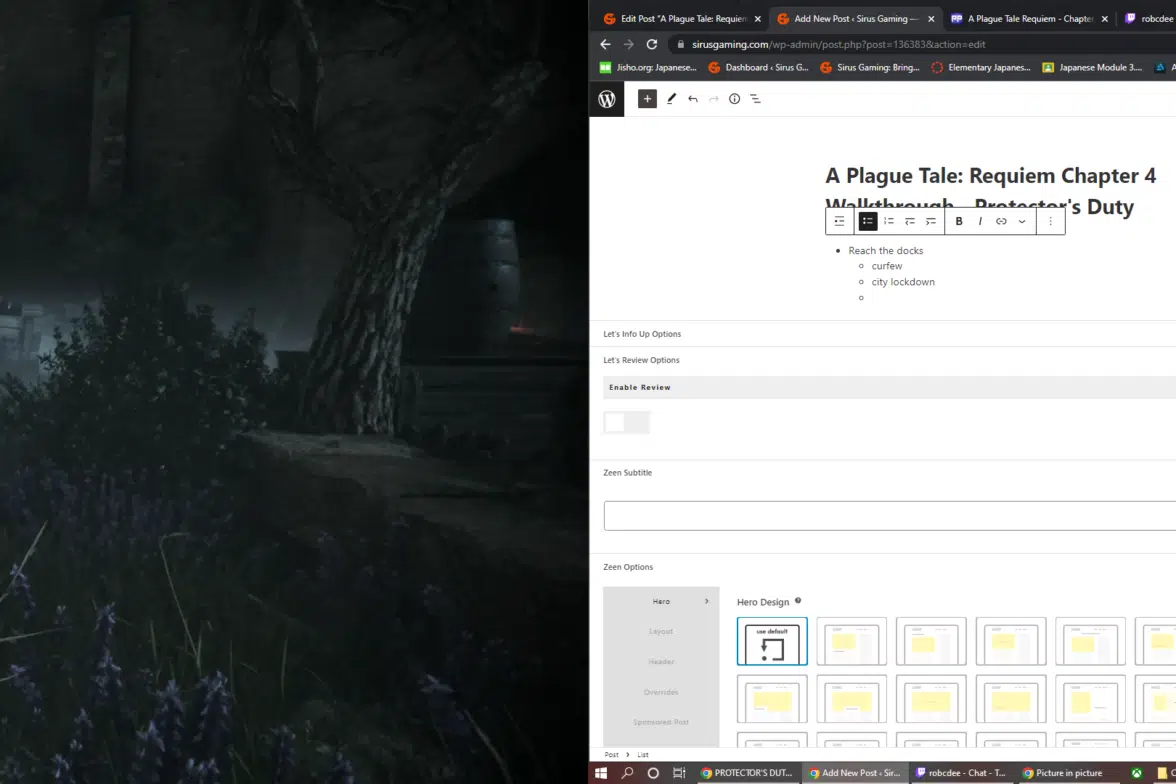
Task: Click the browser address bar URL
Action: [838, 44]
